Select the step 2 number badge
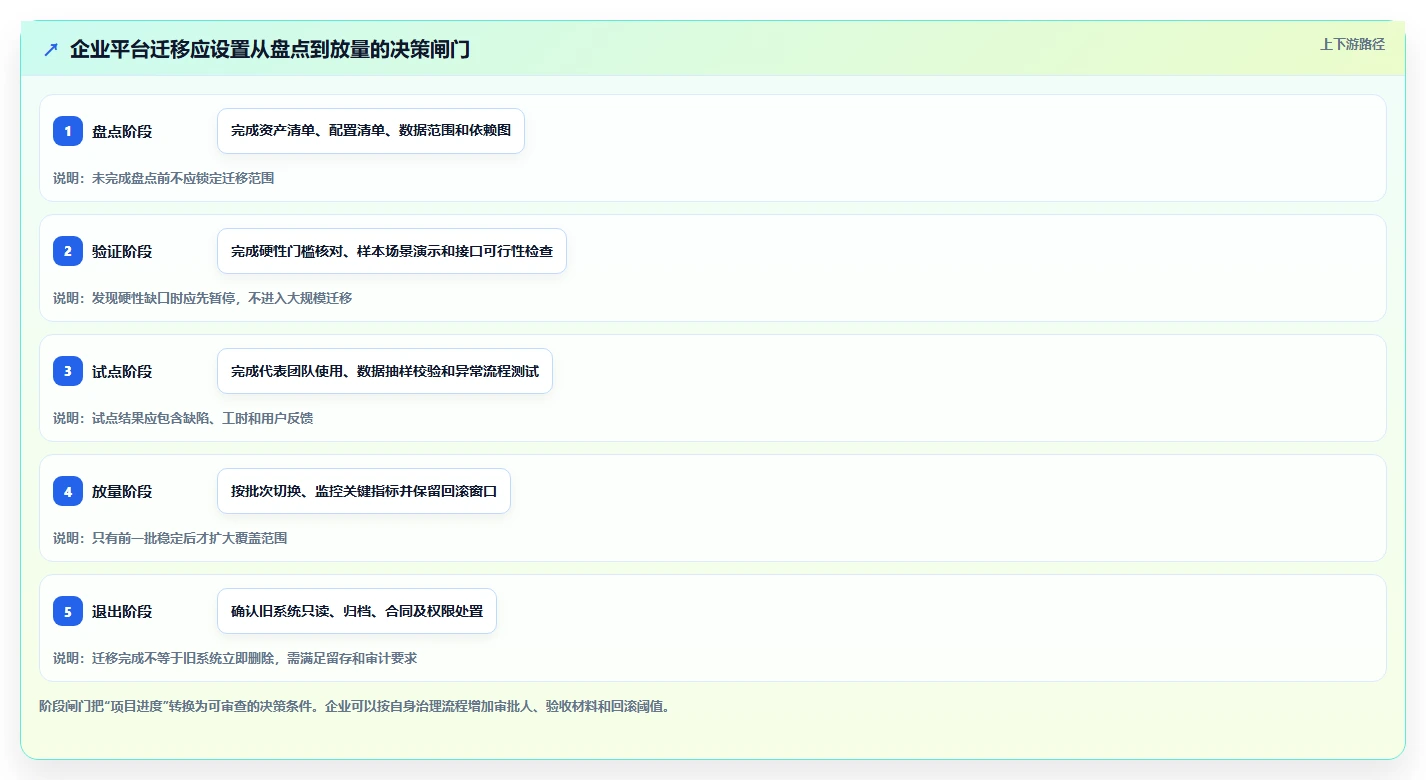This screenshot has height=780, width=1426. 68,251
